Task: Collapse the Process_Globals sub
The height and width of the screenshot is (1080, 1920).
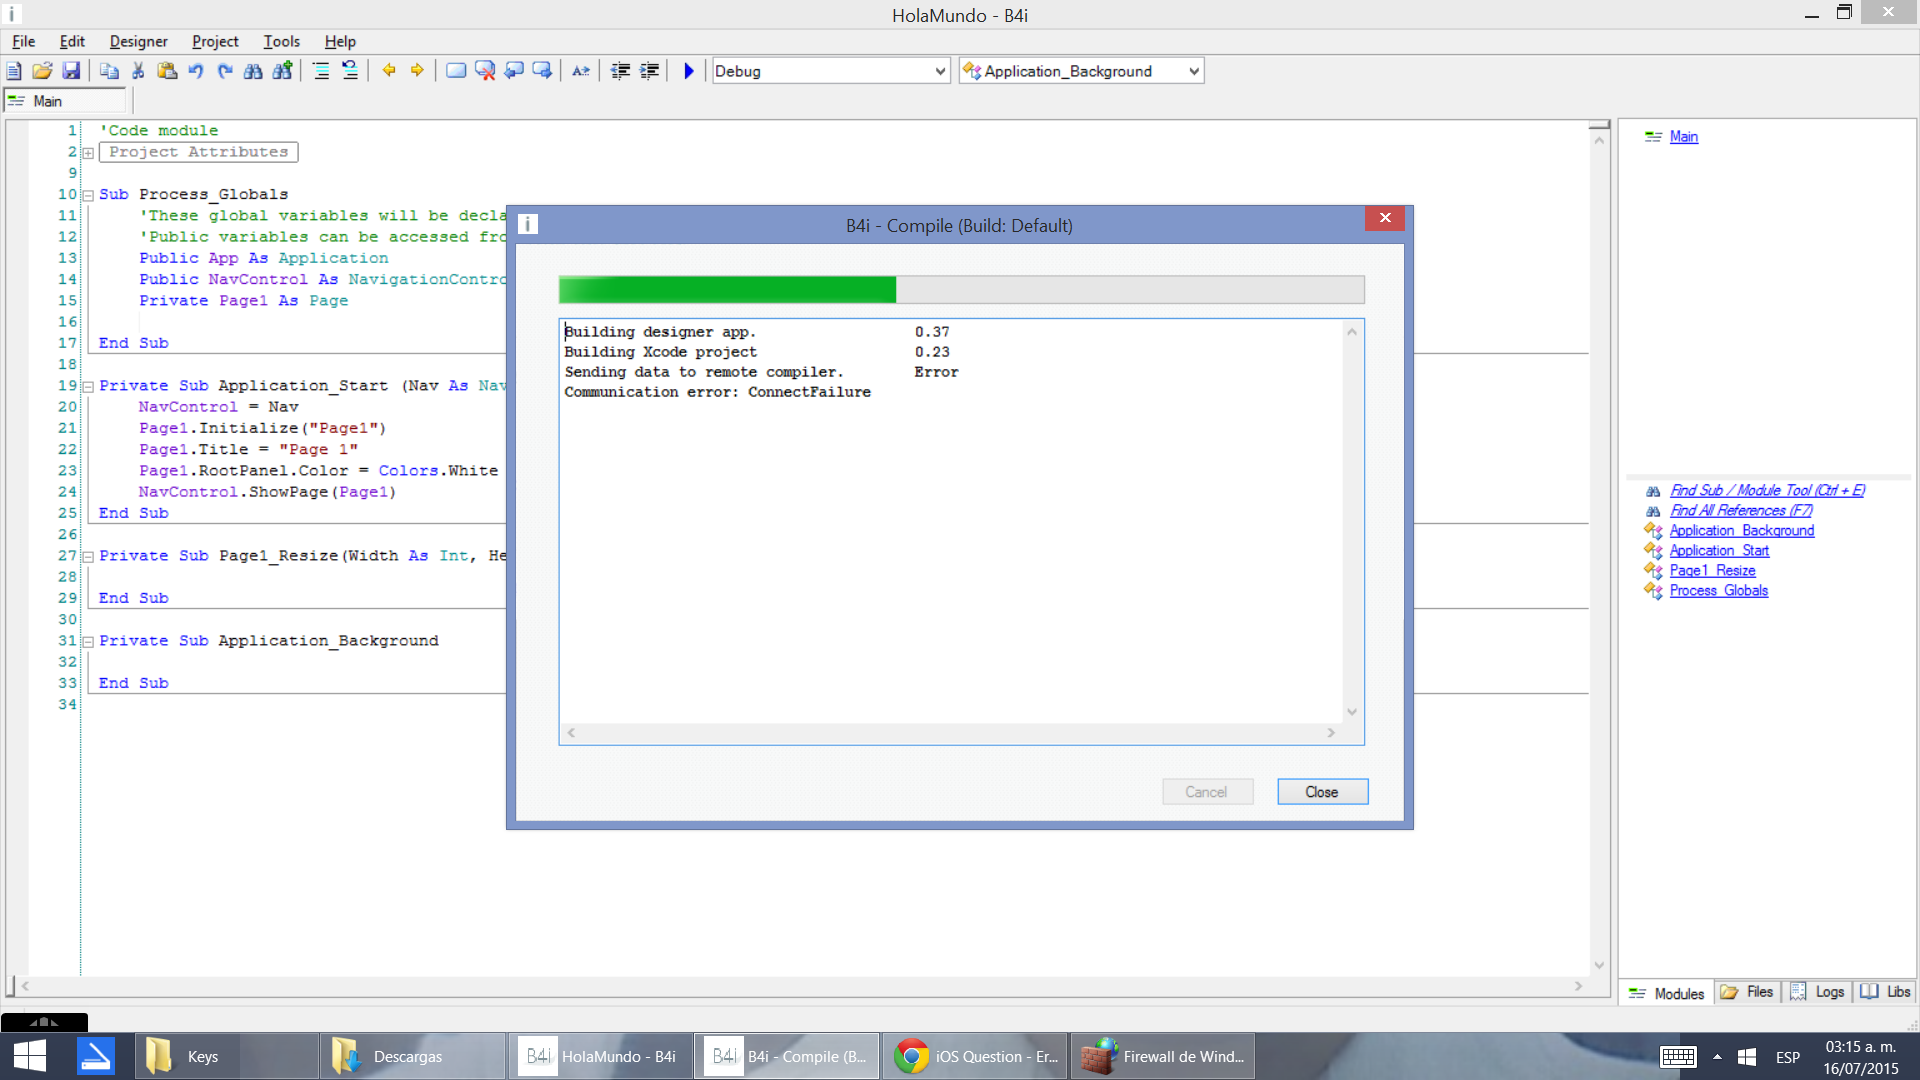Action: click(88, 195)
